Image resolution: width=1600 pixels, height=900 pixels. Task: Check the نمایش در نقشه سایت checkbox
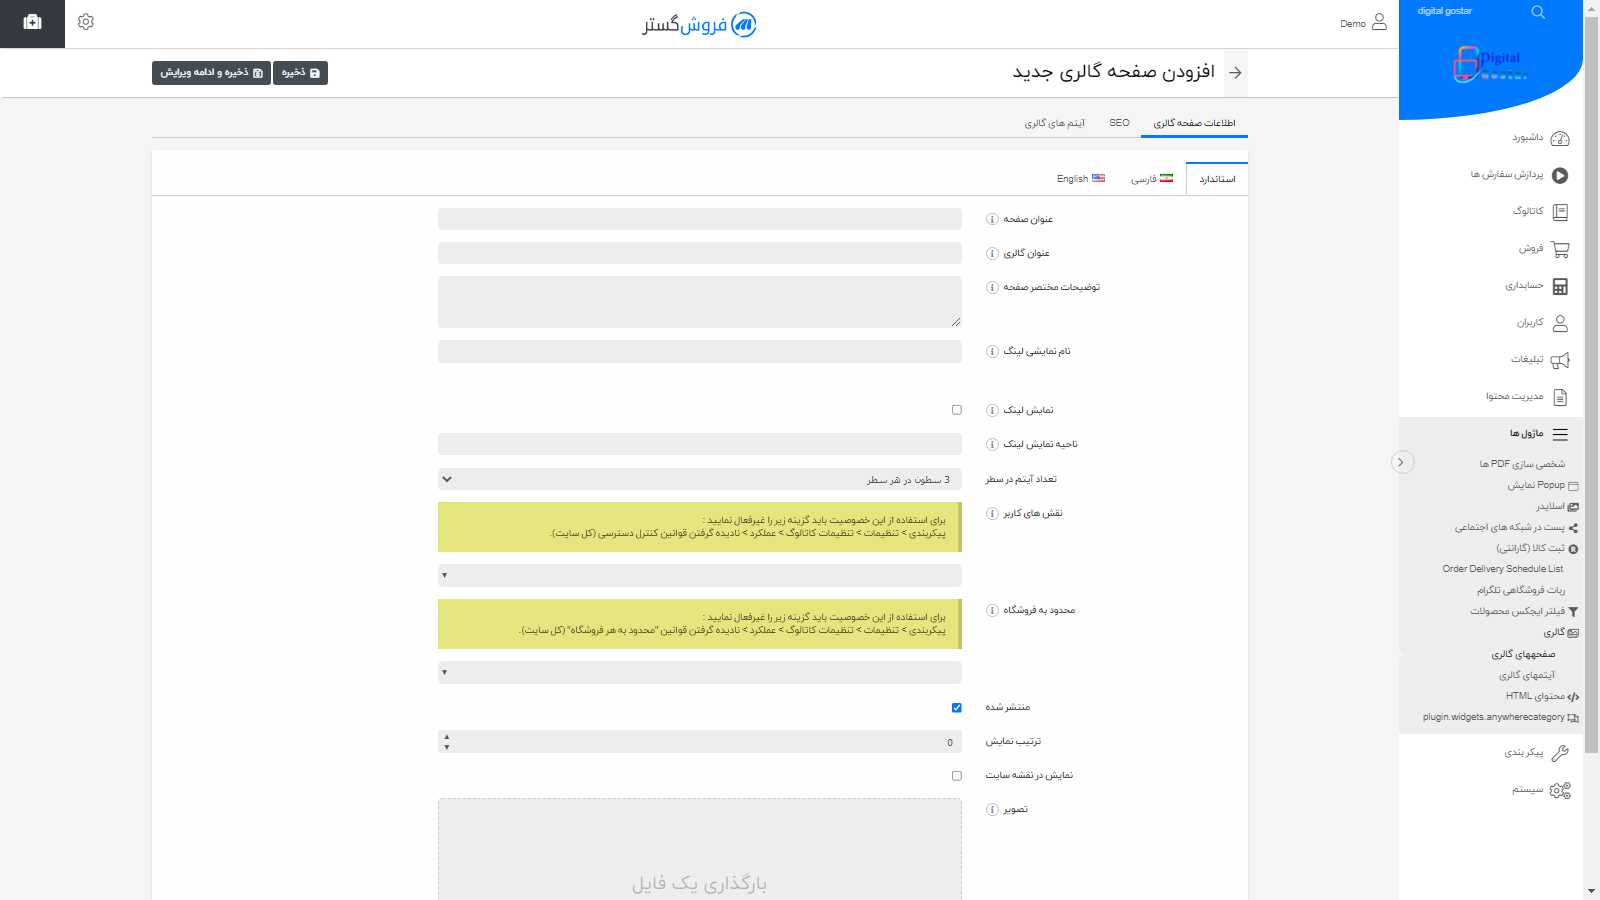click(x=957, y=776)
